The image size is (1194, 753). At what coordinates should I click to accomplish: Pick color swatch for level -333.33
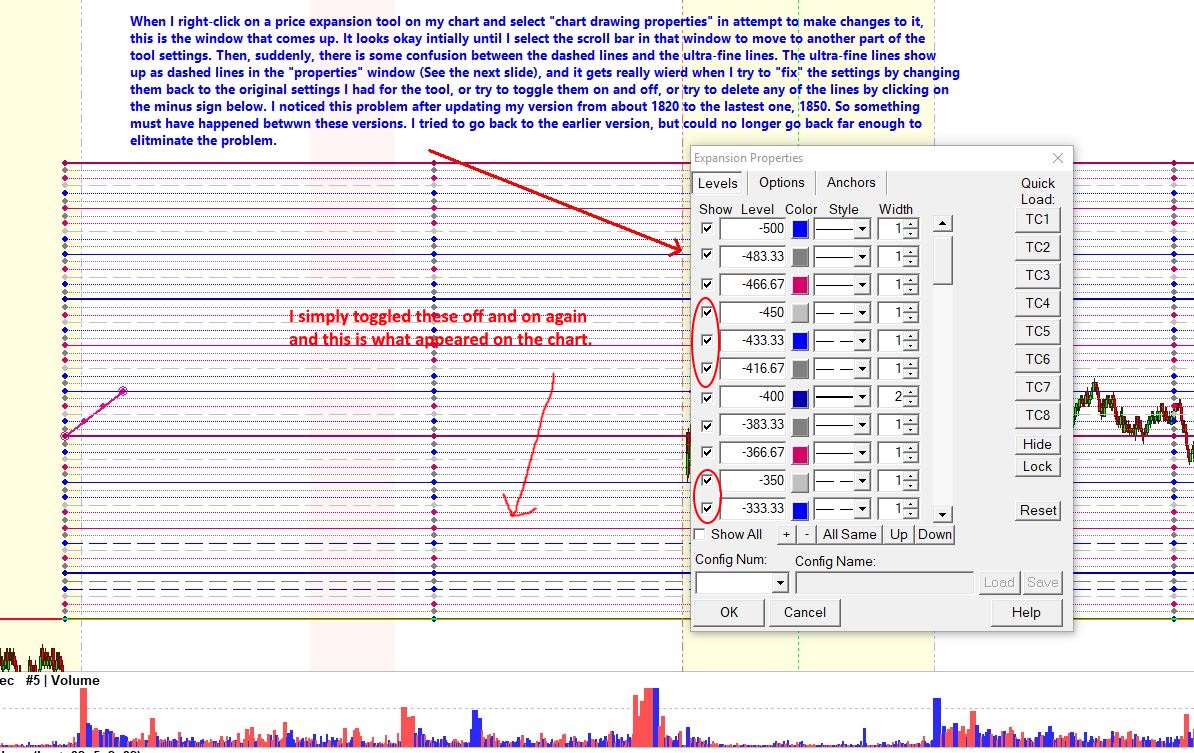pos(800,509)
